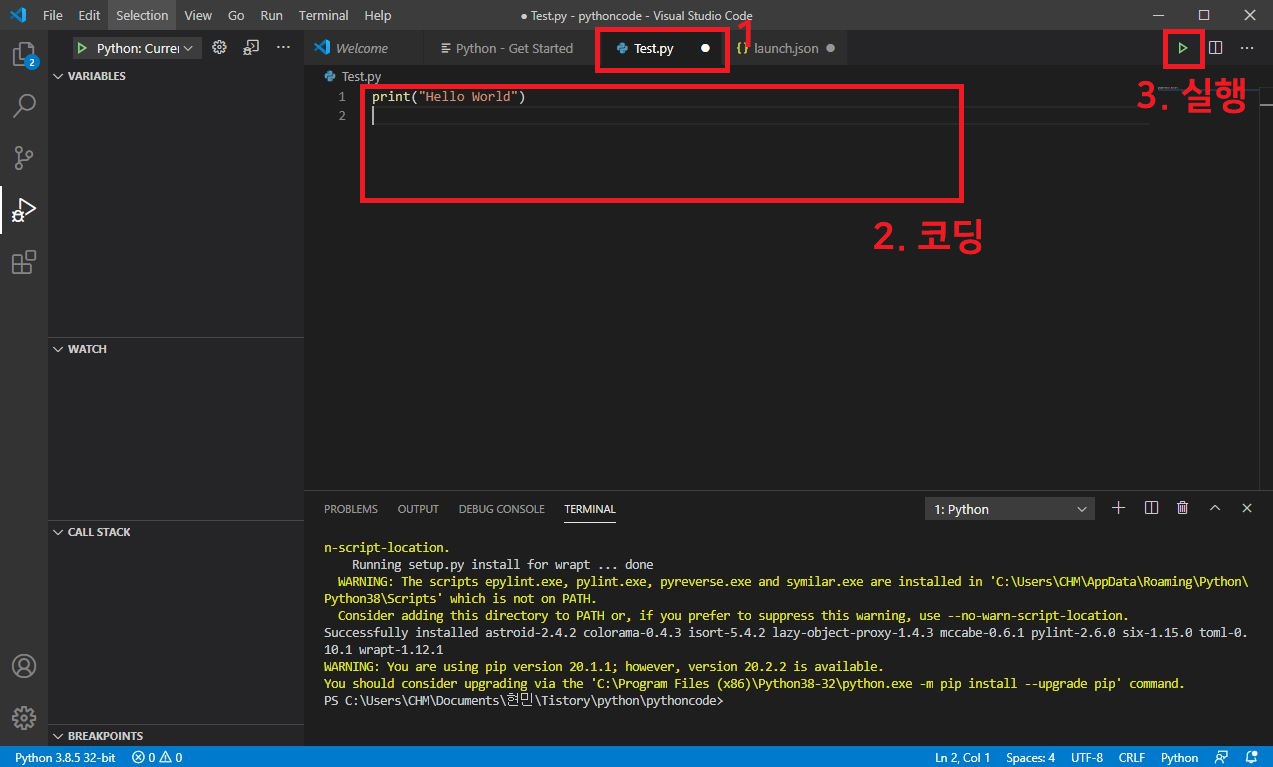This screenshot has width=1273, height=767.
Task: Click the Test.py breadcrumb above editor
Action: click(x=353, y=76)
